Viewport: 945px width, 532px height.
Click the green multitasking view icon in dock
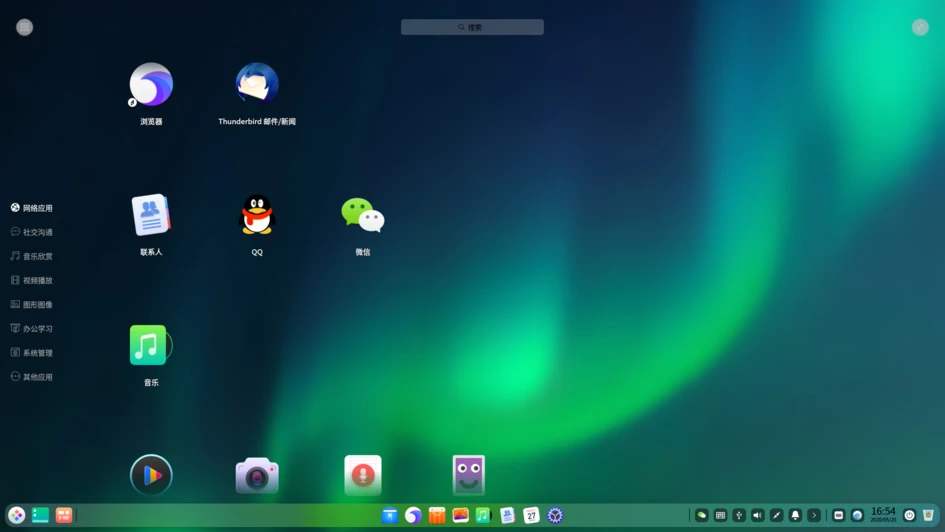(x=40, y=516)
